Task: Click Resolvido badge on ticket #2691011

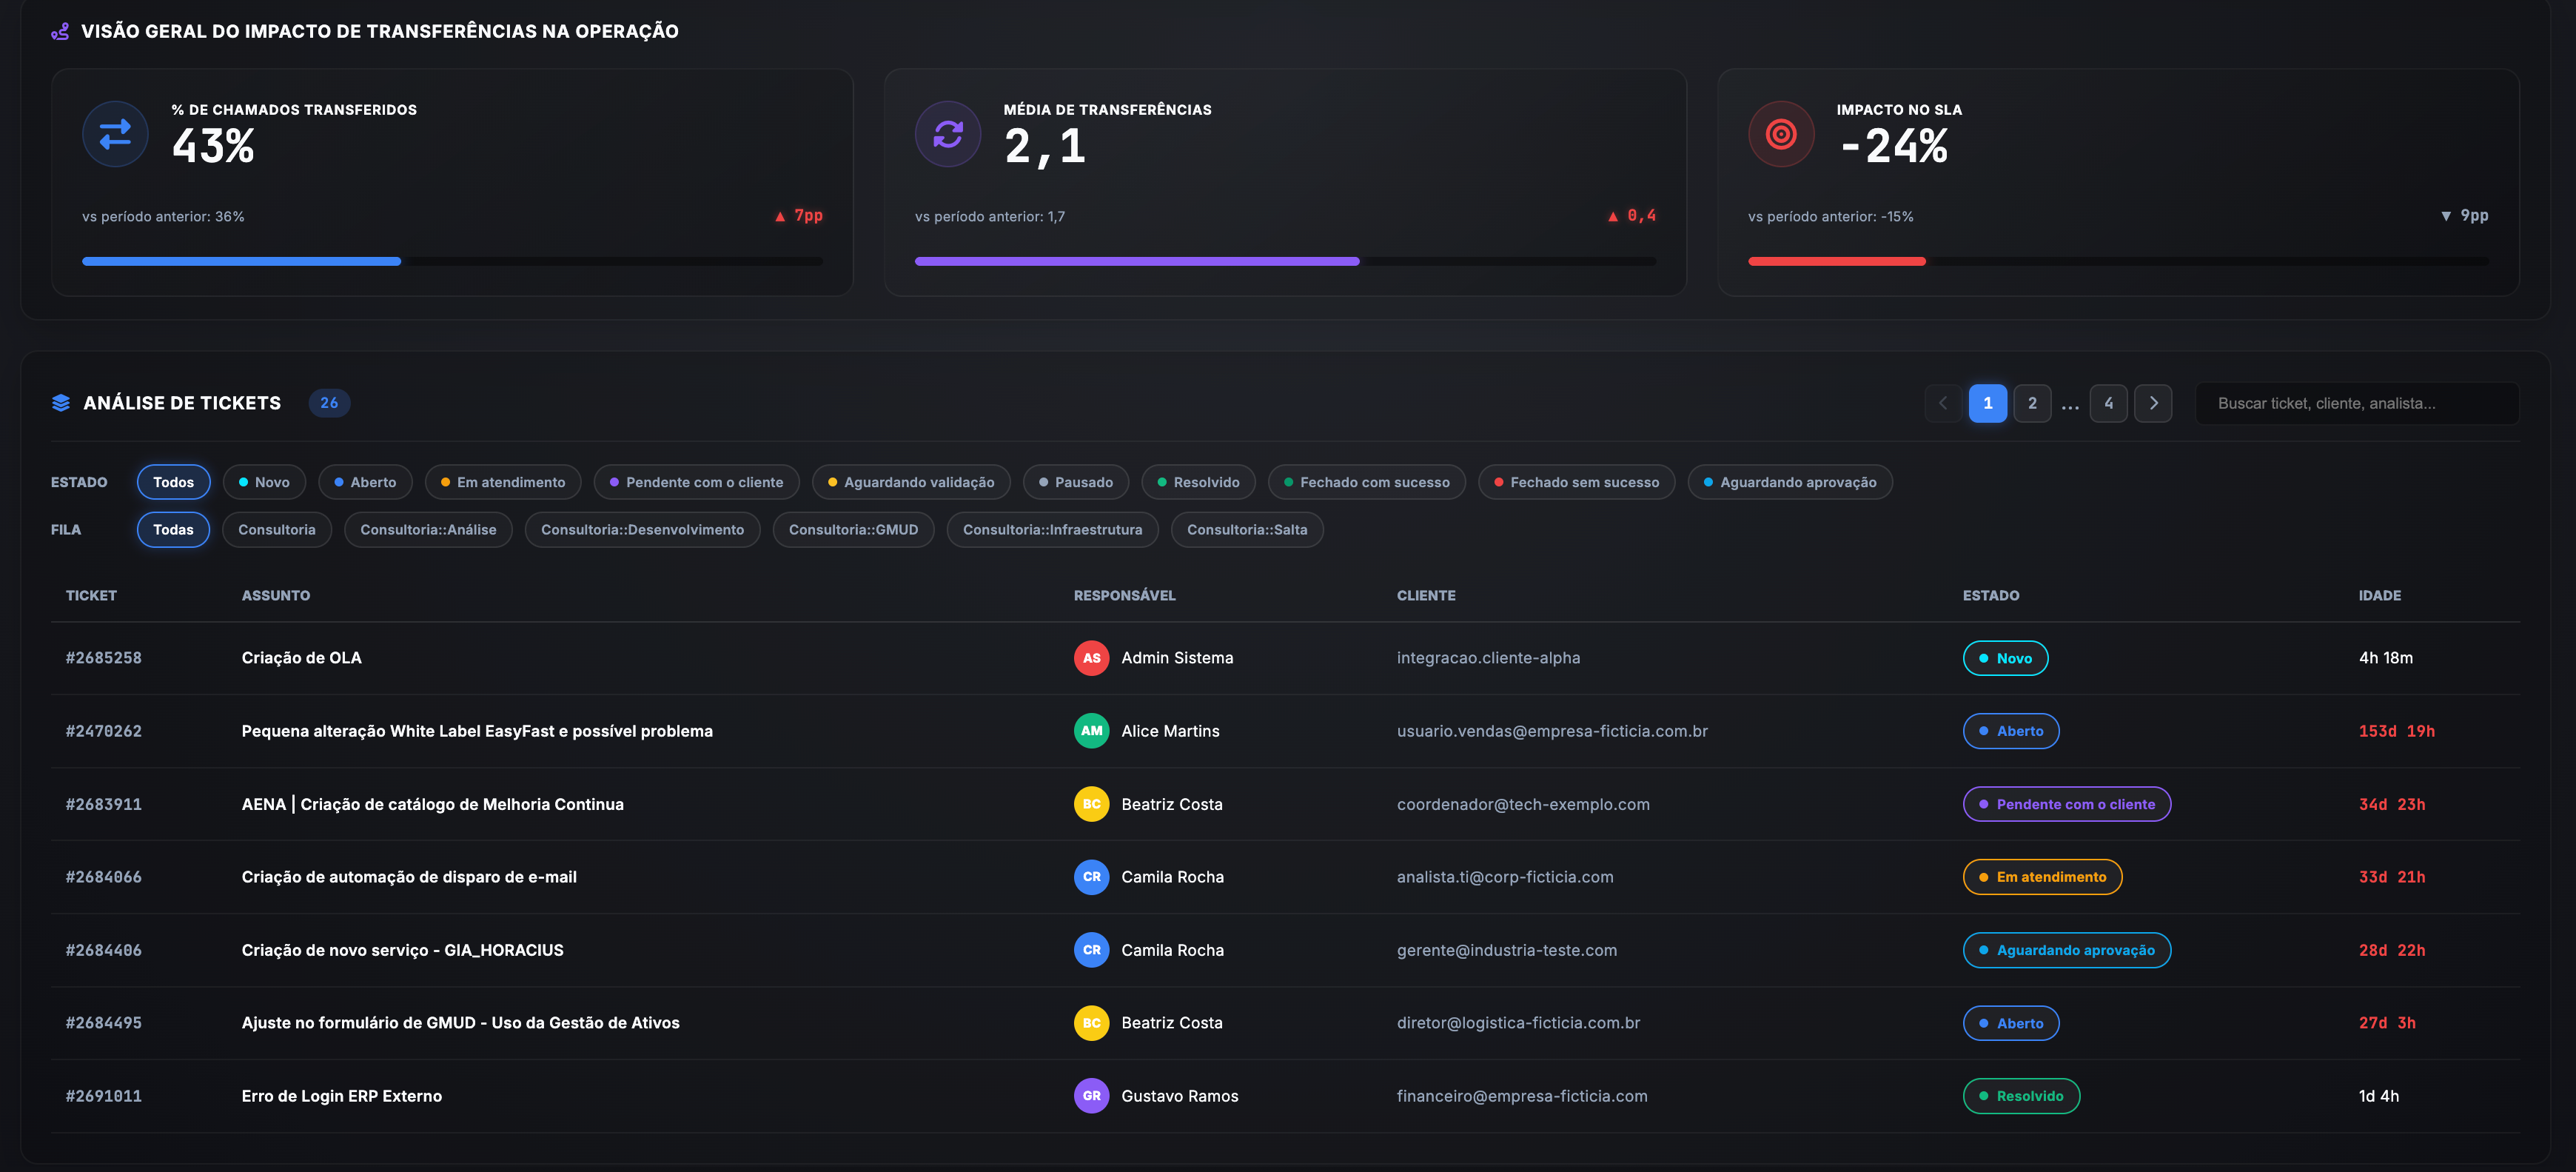Action: point(2021,1096)
